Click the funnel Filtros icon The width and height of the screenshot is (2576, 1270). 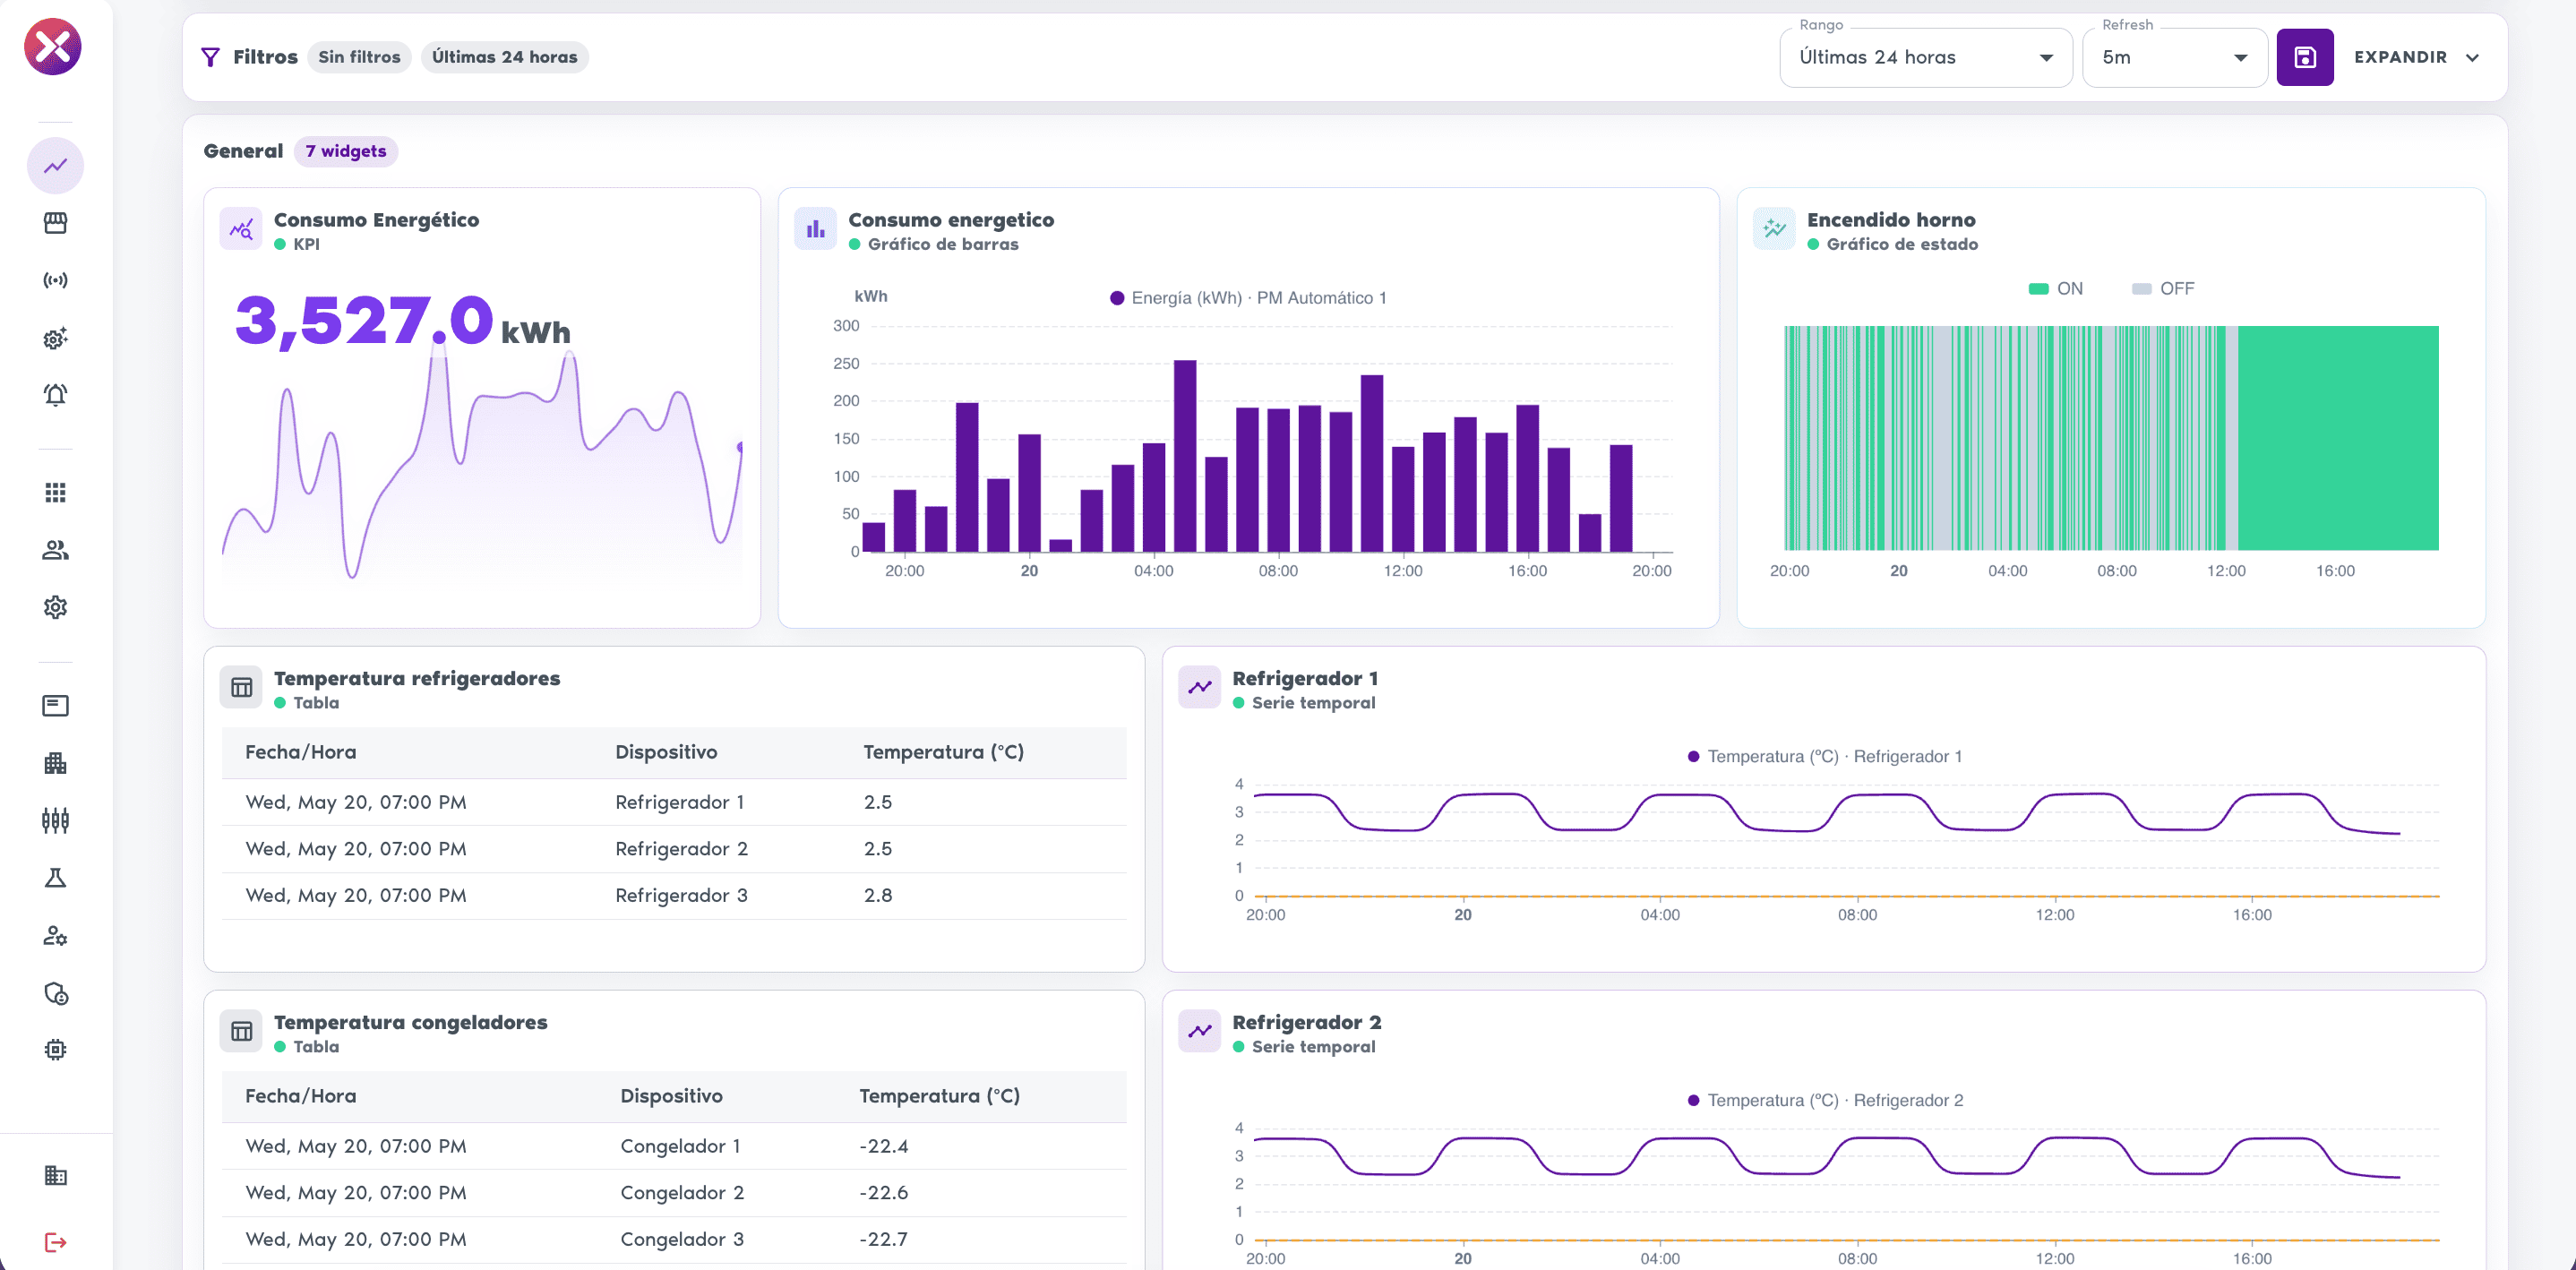point(210,57)
